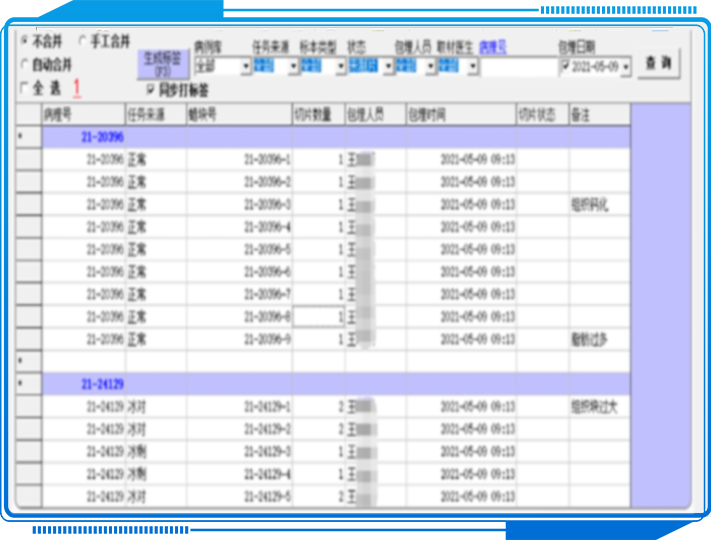Click the 病理号 link above the input
This screenshot has width=711, height=540.
point(492,46)
